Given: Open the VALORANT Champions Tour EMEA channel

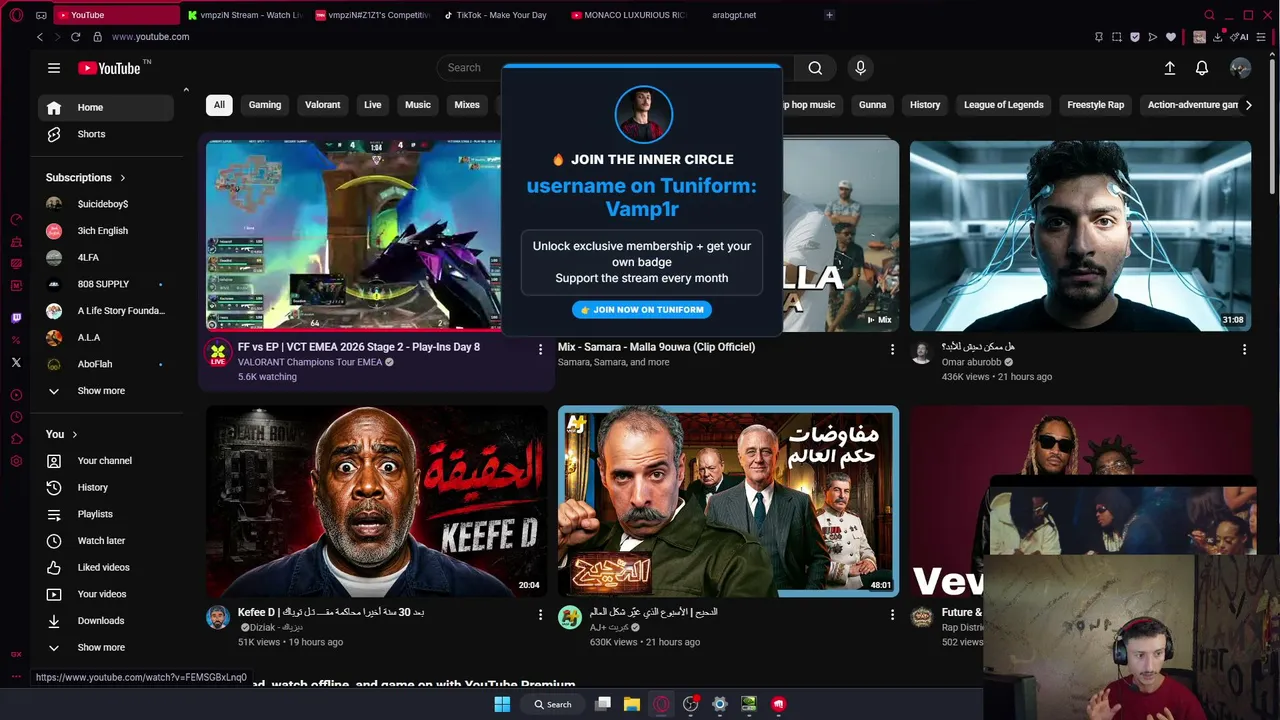Looking at the screenshot, I should point(310,362).
